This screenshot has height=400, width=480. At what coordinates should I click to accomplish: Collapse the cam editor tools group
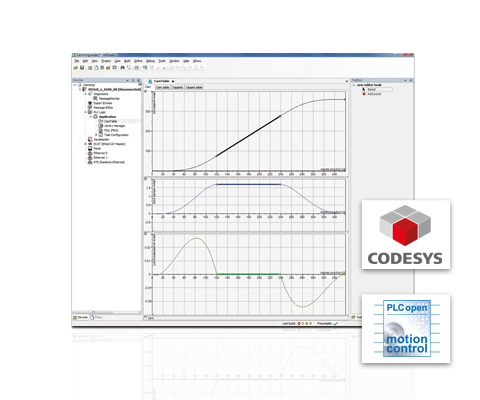(354, 85)
